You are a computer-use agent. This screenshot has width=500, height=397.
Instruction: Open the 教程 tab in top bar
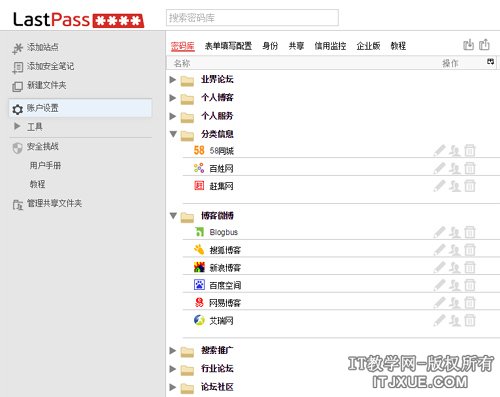(x=398, y=46)
